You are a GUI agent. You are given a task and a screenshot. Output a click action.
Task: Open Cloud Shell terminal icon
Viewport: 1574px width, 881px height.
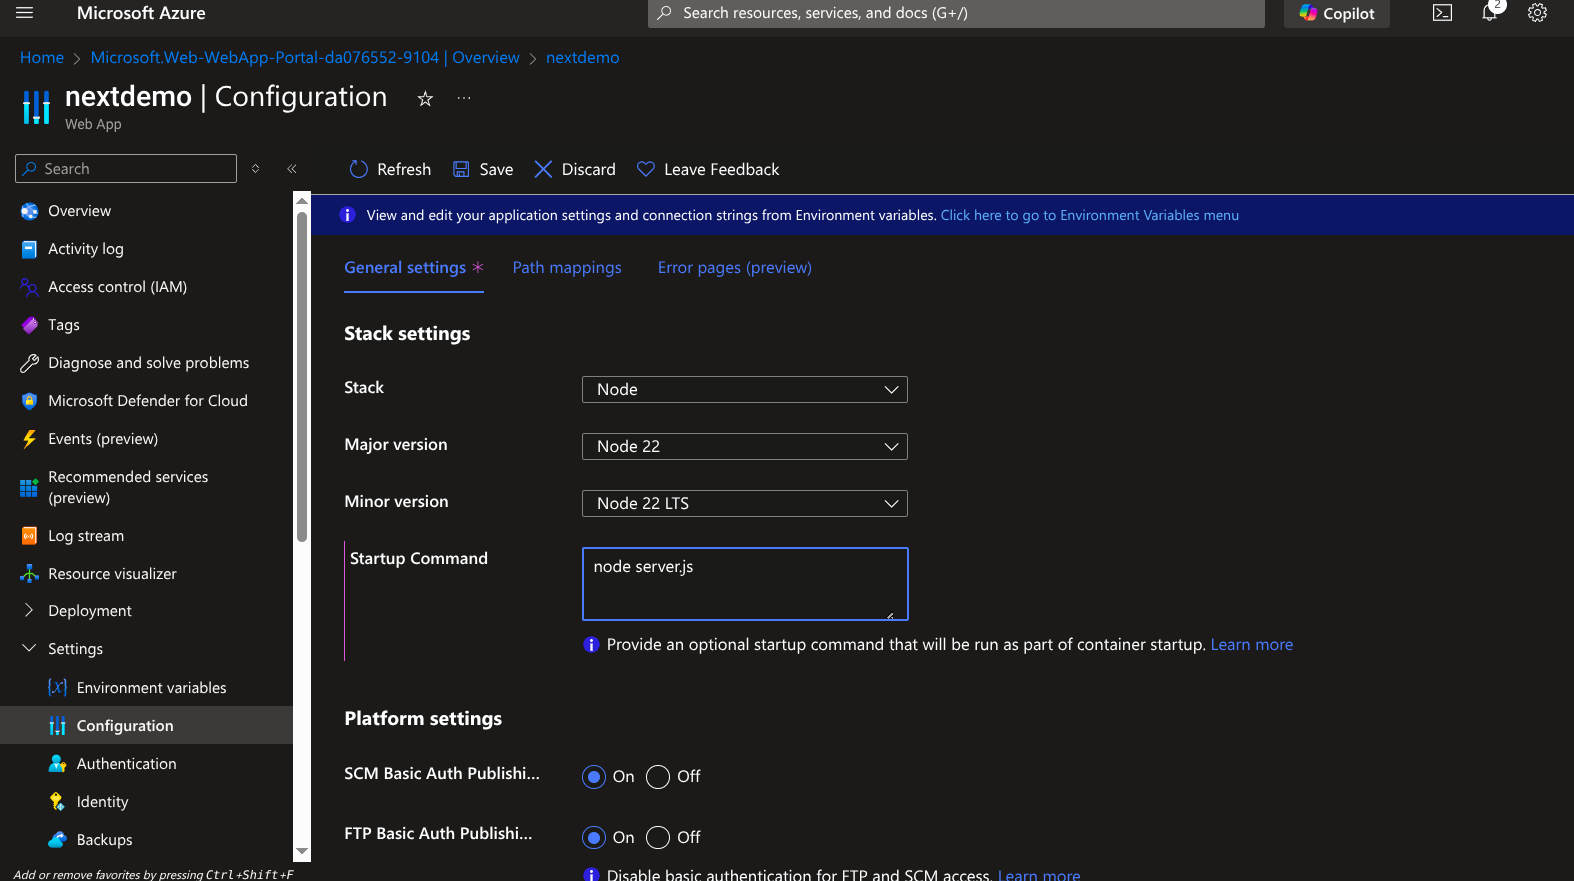pos(1442,13)
